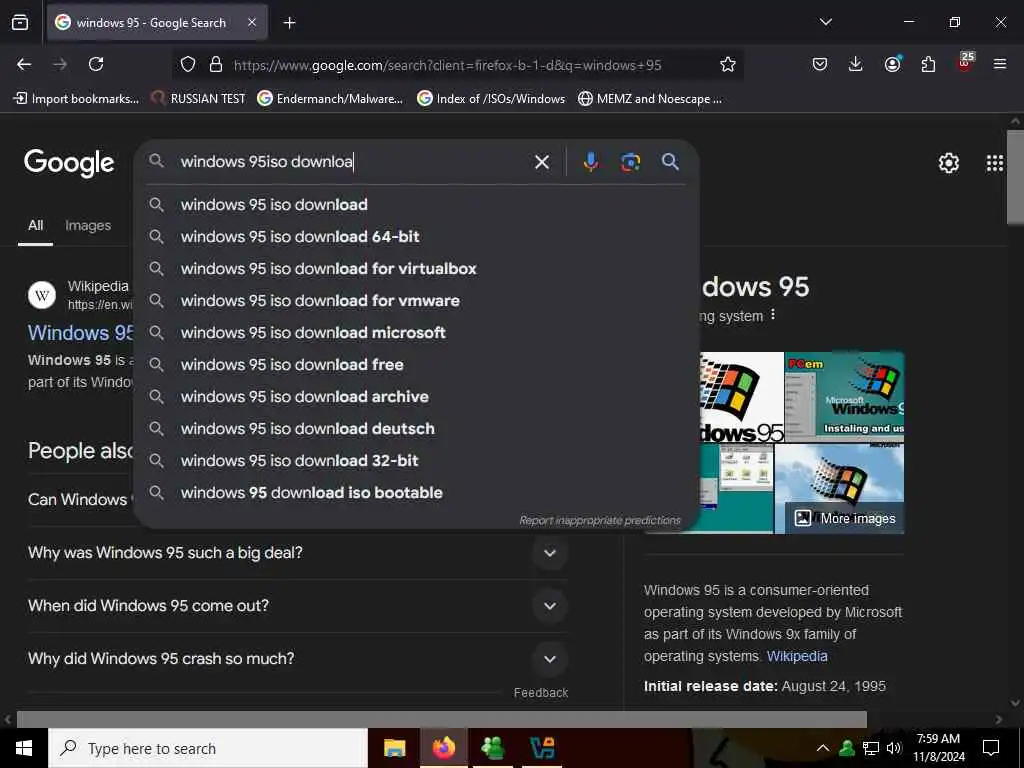Clear the search box with the X

541,162
